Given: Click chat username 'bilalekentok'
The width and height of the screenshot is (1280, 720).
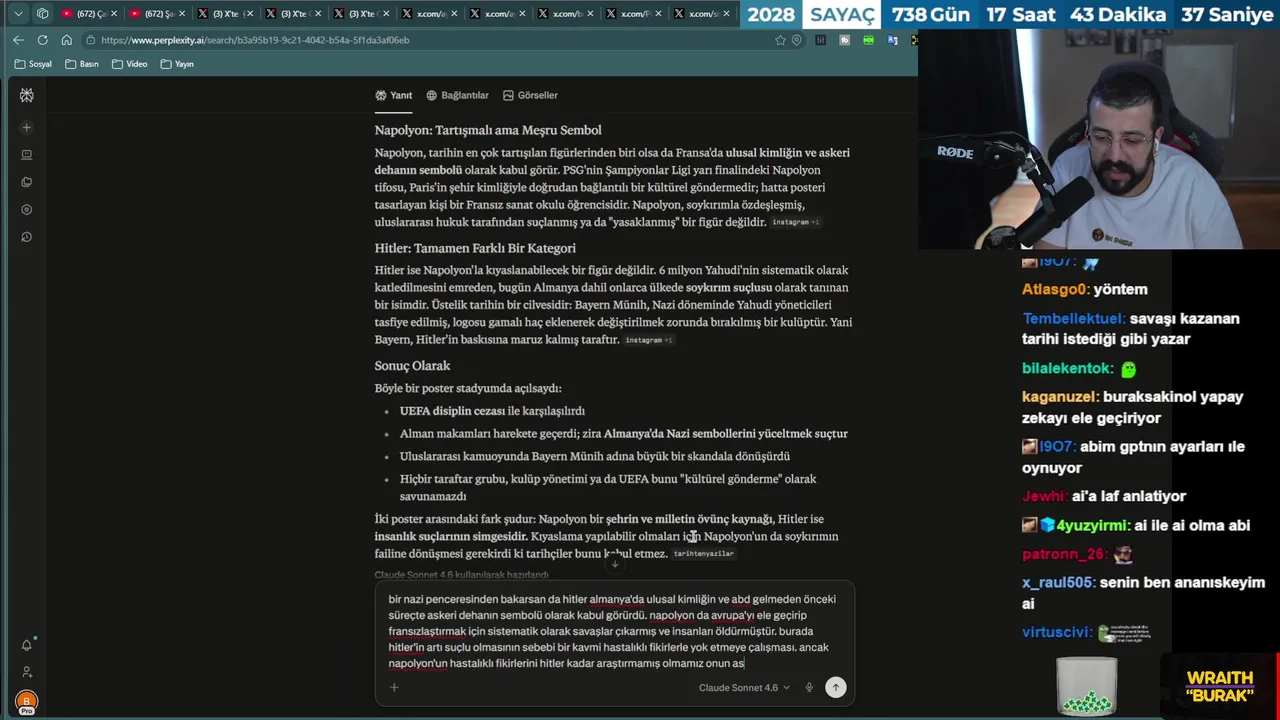Looking at the screenshot, I should tap(1067, 368).
